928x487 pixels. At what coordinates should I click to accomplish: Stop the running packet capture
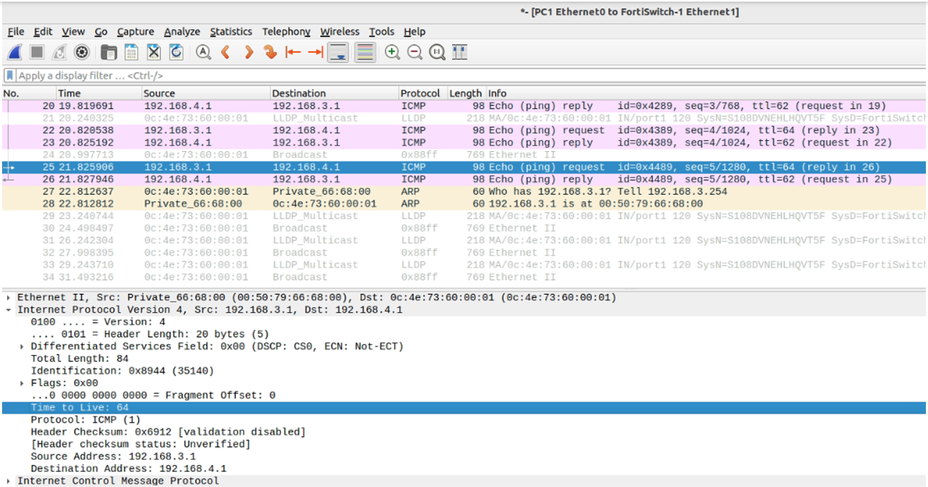click(x=37, y=52)
